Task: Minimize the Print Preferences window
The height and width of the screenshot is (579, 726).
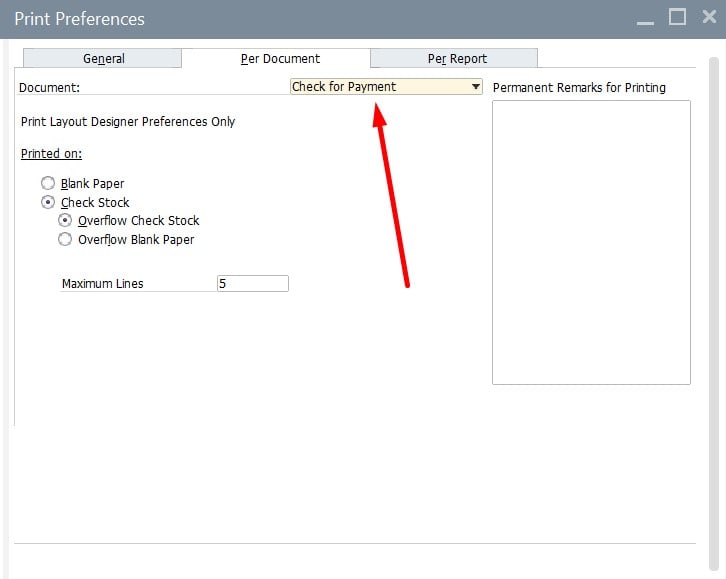Action: 646,19
